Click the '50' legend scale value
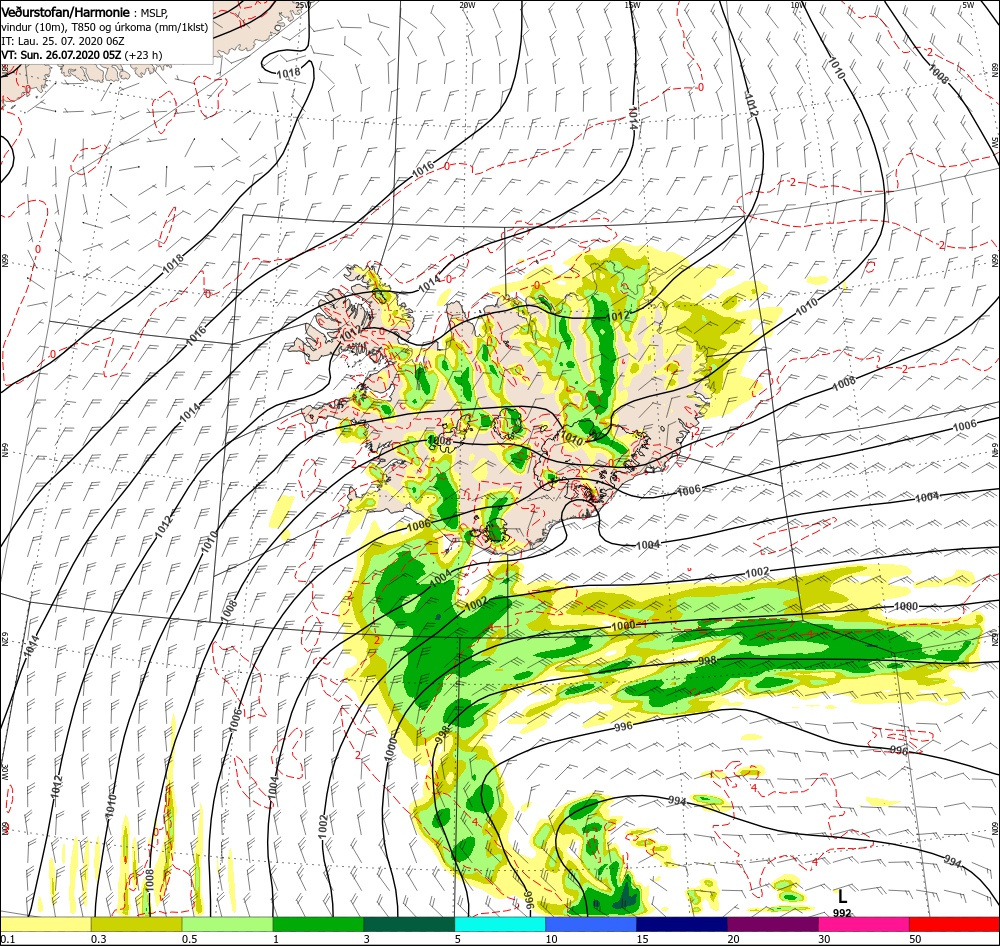Screen dimensions: 1000x946 [915, 939]
